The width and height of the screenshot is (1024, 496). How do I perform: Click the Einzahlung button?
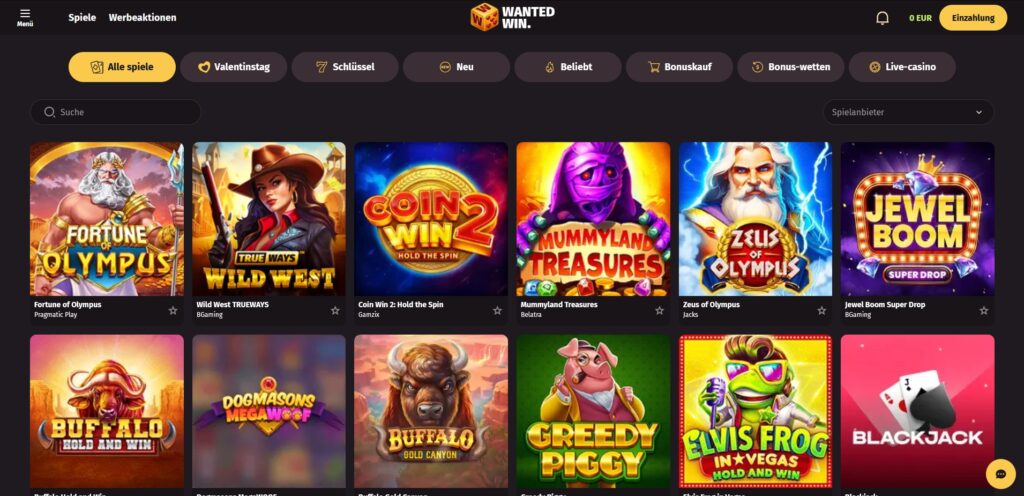[x=973, y=18]
